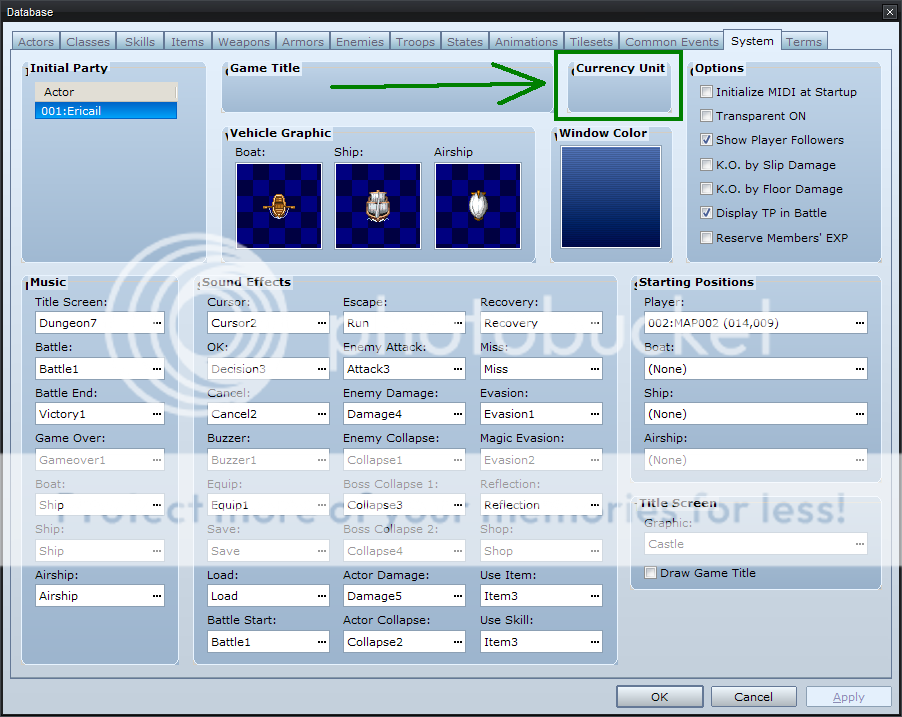
Task: Click the Cancel button
Action: 753,697
